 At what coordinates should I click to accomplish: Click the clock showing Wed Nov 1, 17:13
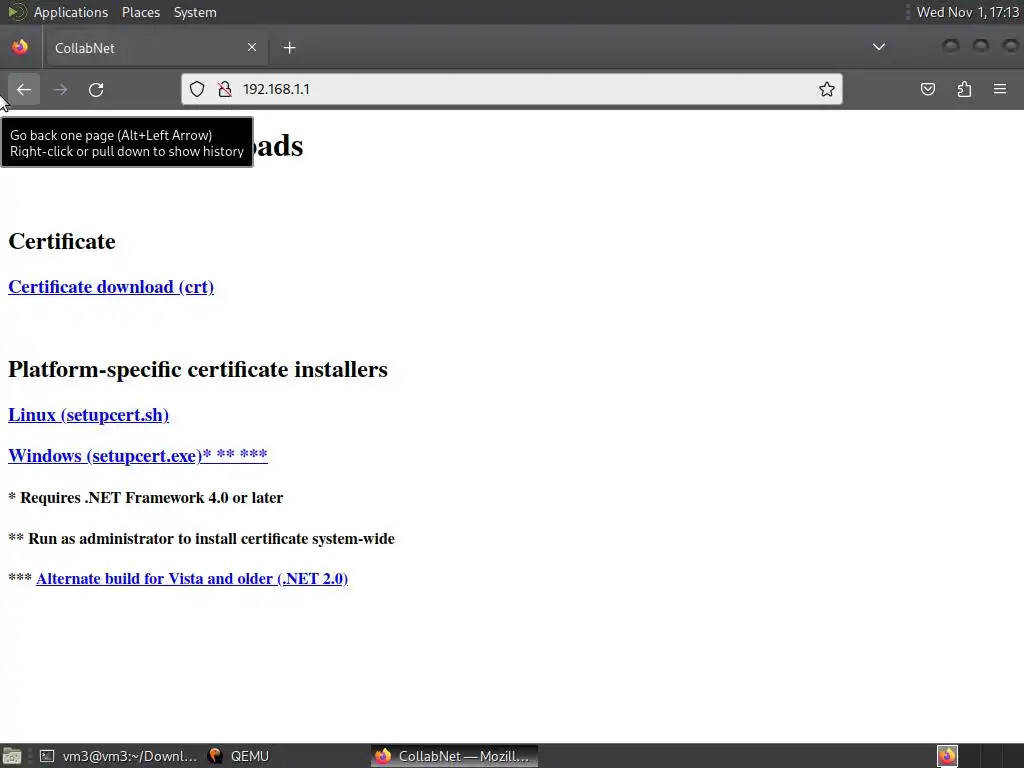click(967, 12)
